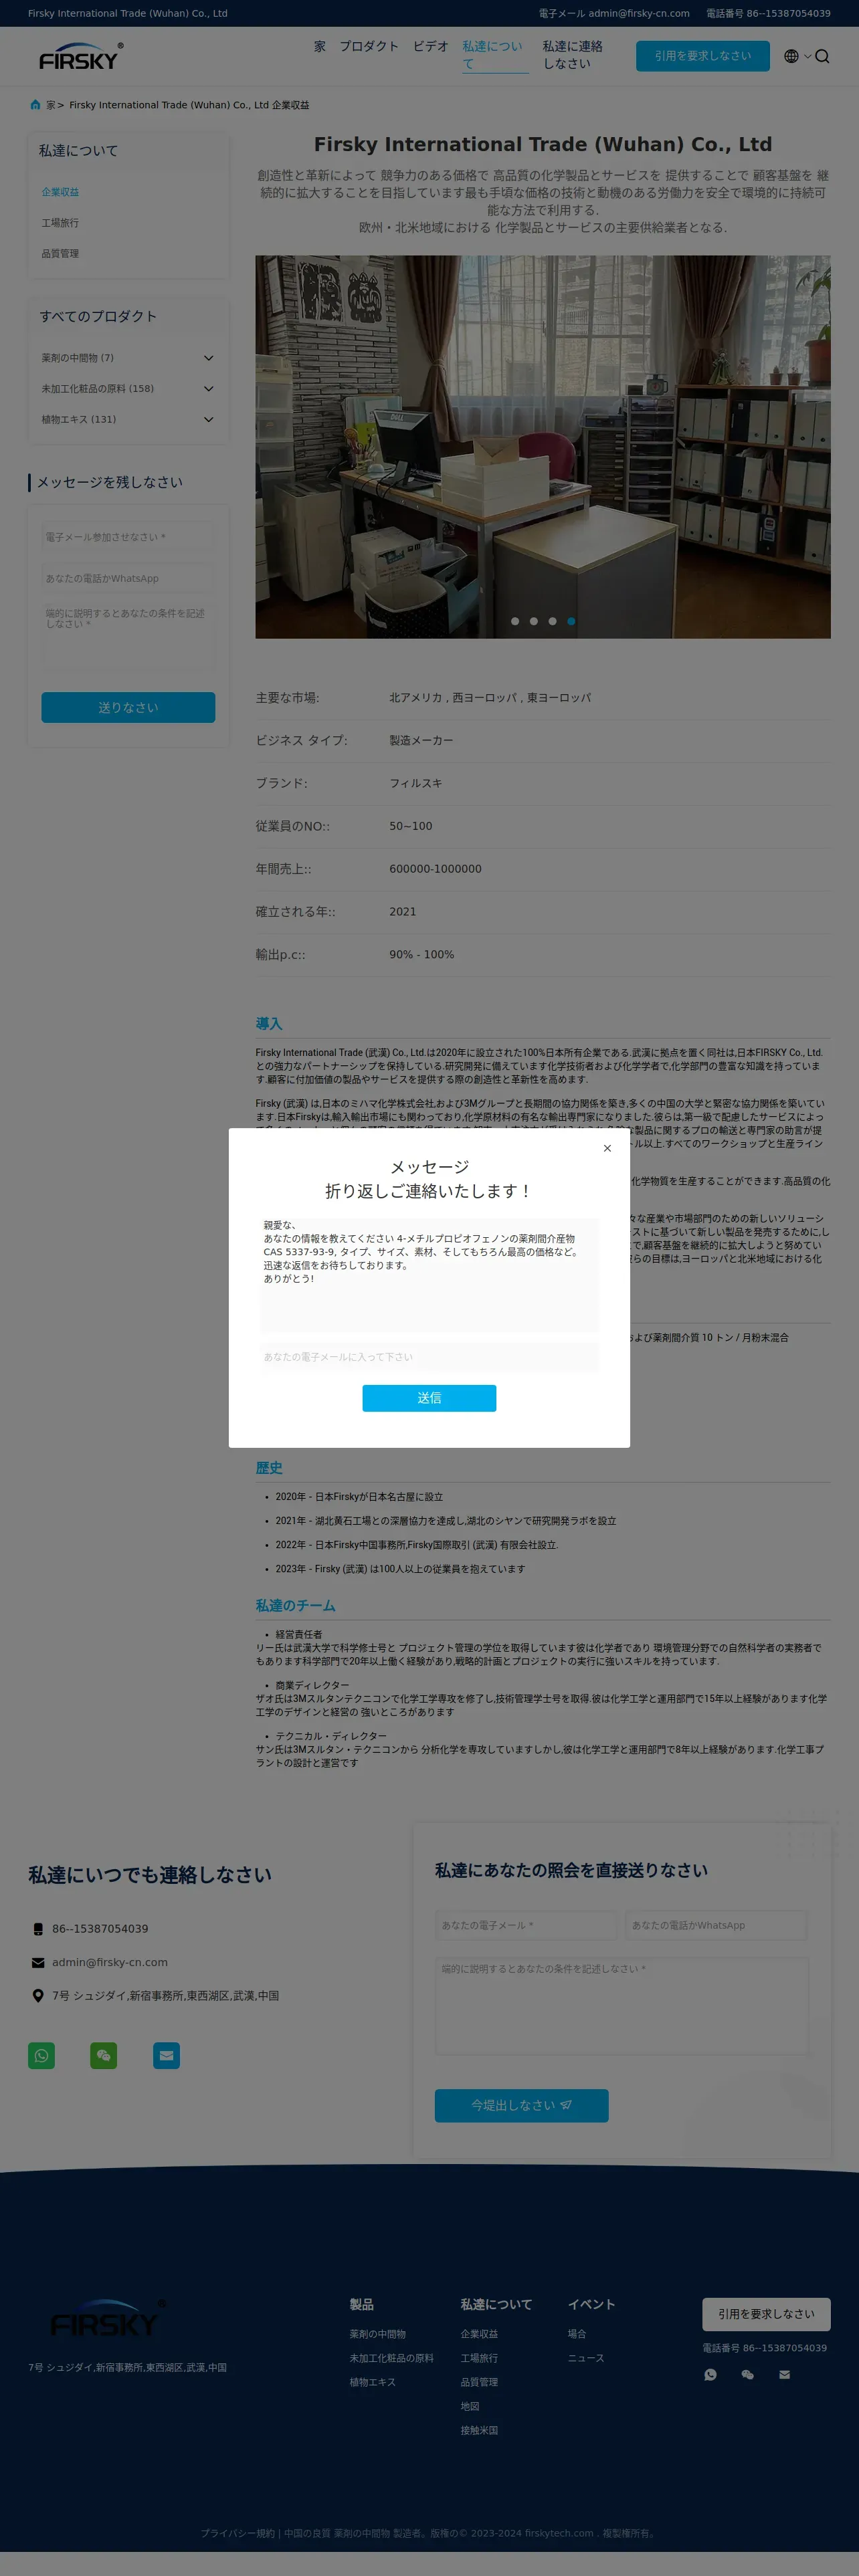Click the Firsky logo in the header
This screenshot has width=859, height=2576.
pyautogui.click(x=81, y=56)
